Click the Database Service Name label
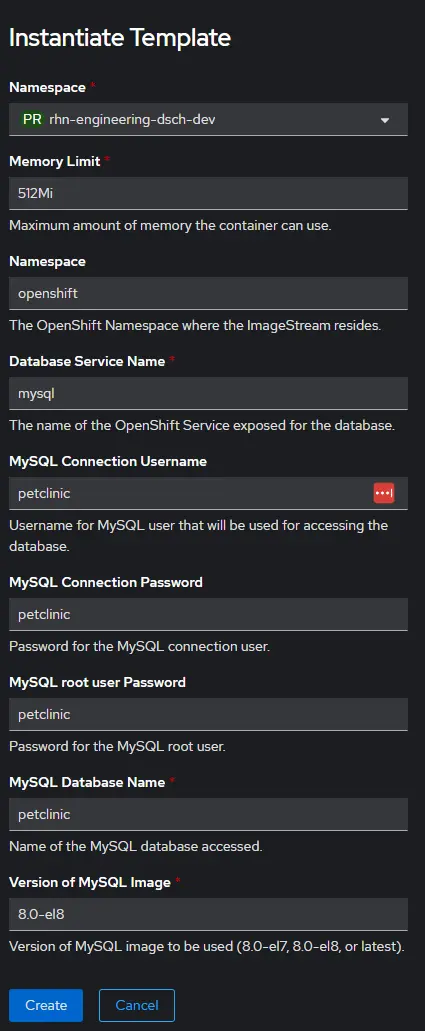Screen dimensions: 425x1031 click(x=87, y=361)
